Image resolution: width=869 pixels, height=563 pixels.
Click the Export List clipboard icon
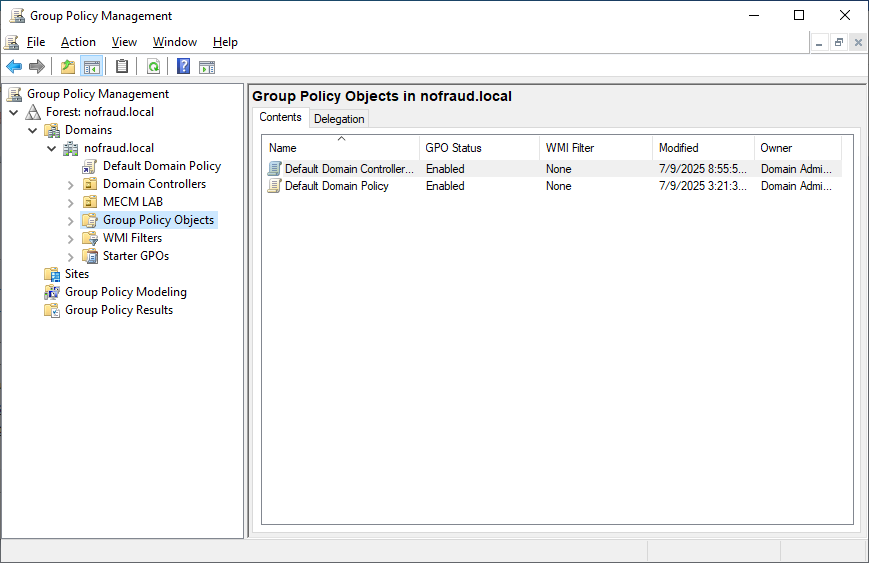pyautogui.click(x=122, y=67)
